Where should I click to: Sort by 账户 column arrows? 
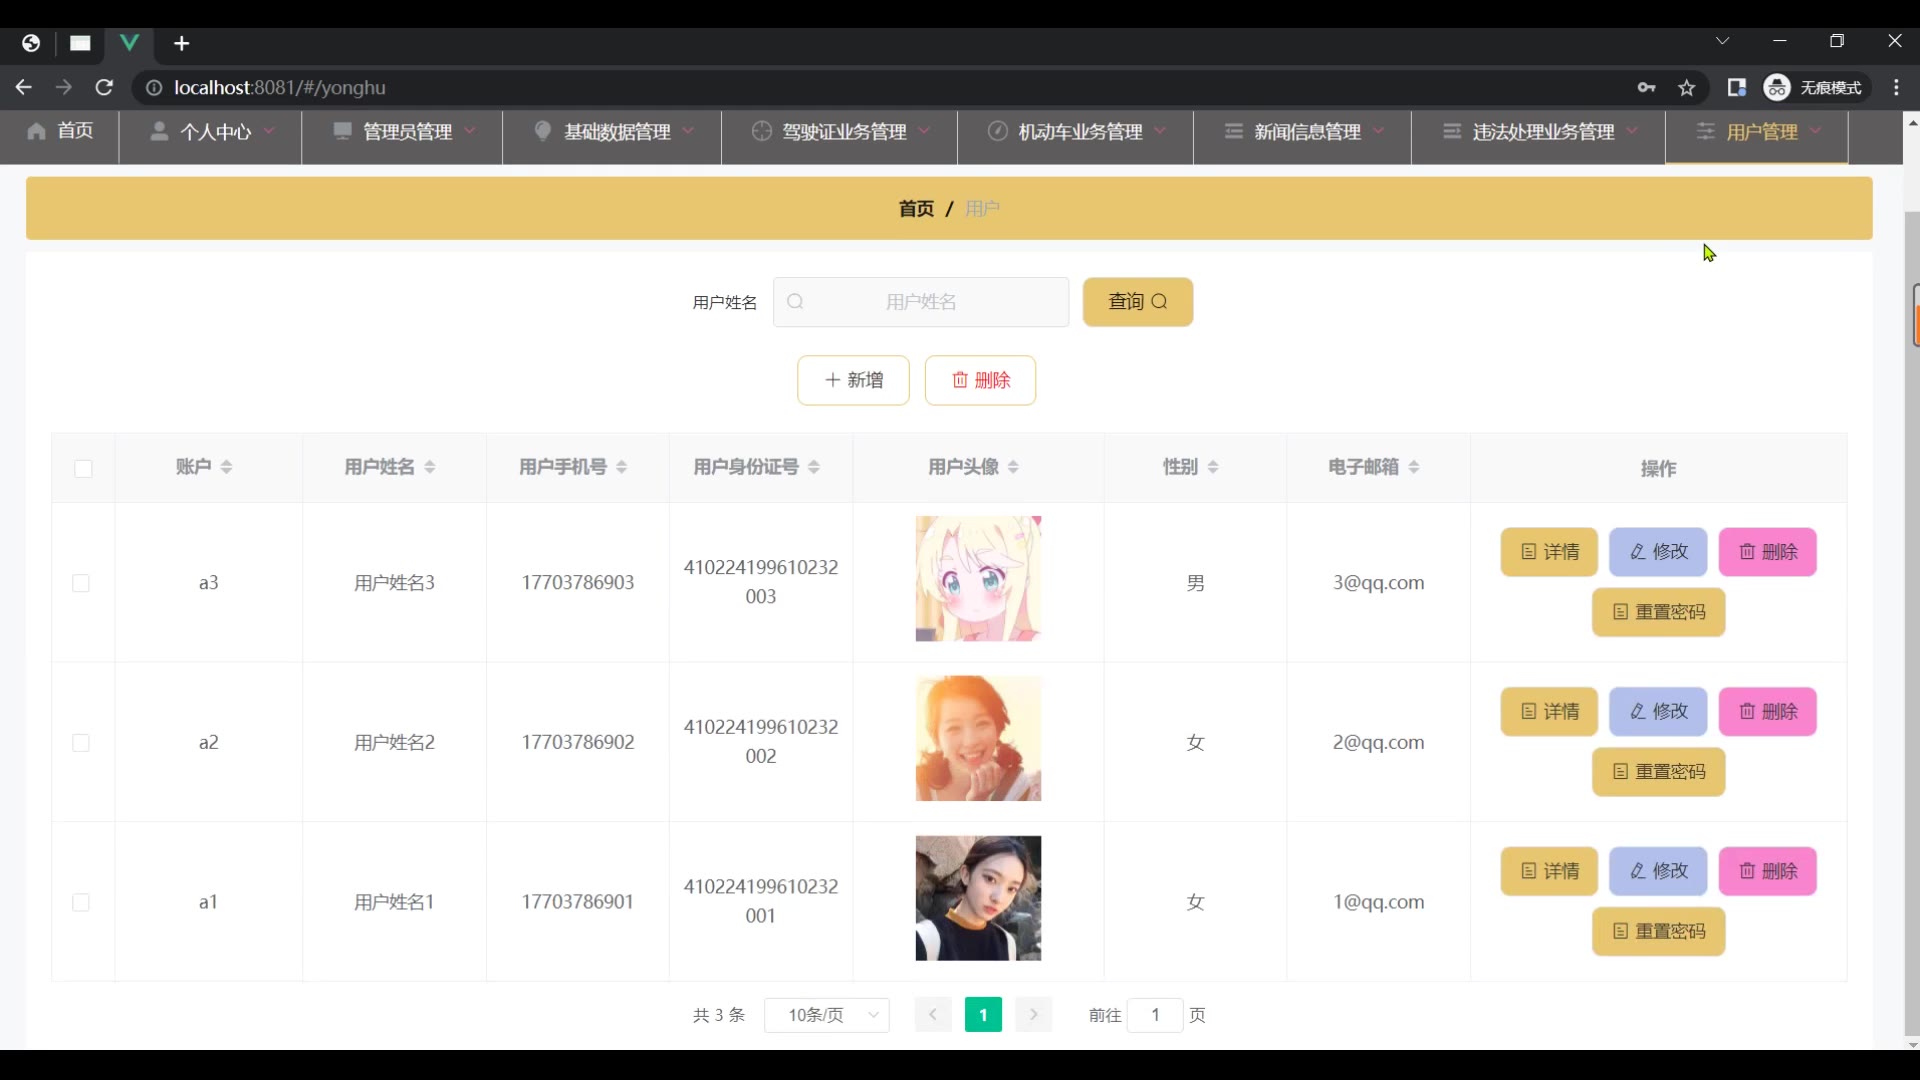click(x=226, y=467)
